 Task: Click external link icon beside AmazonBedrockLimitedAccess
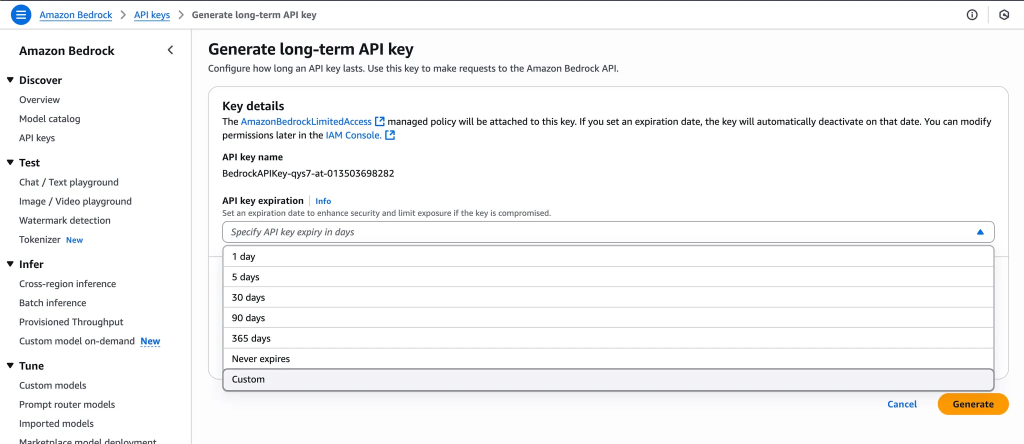click(x=380, y=121)
